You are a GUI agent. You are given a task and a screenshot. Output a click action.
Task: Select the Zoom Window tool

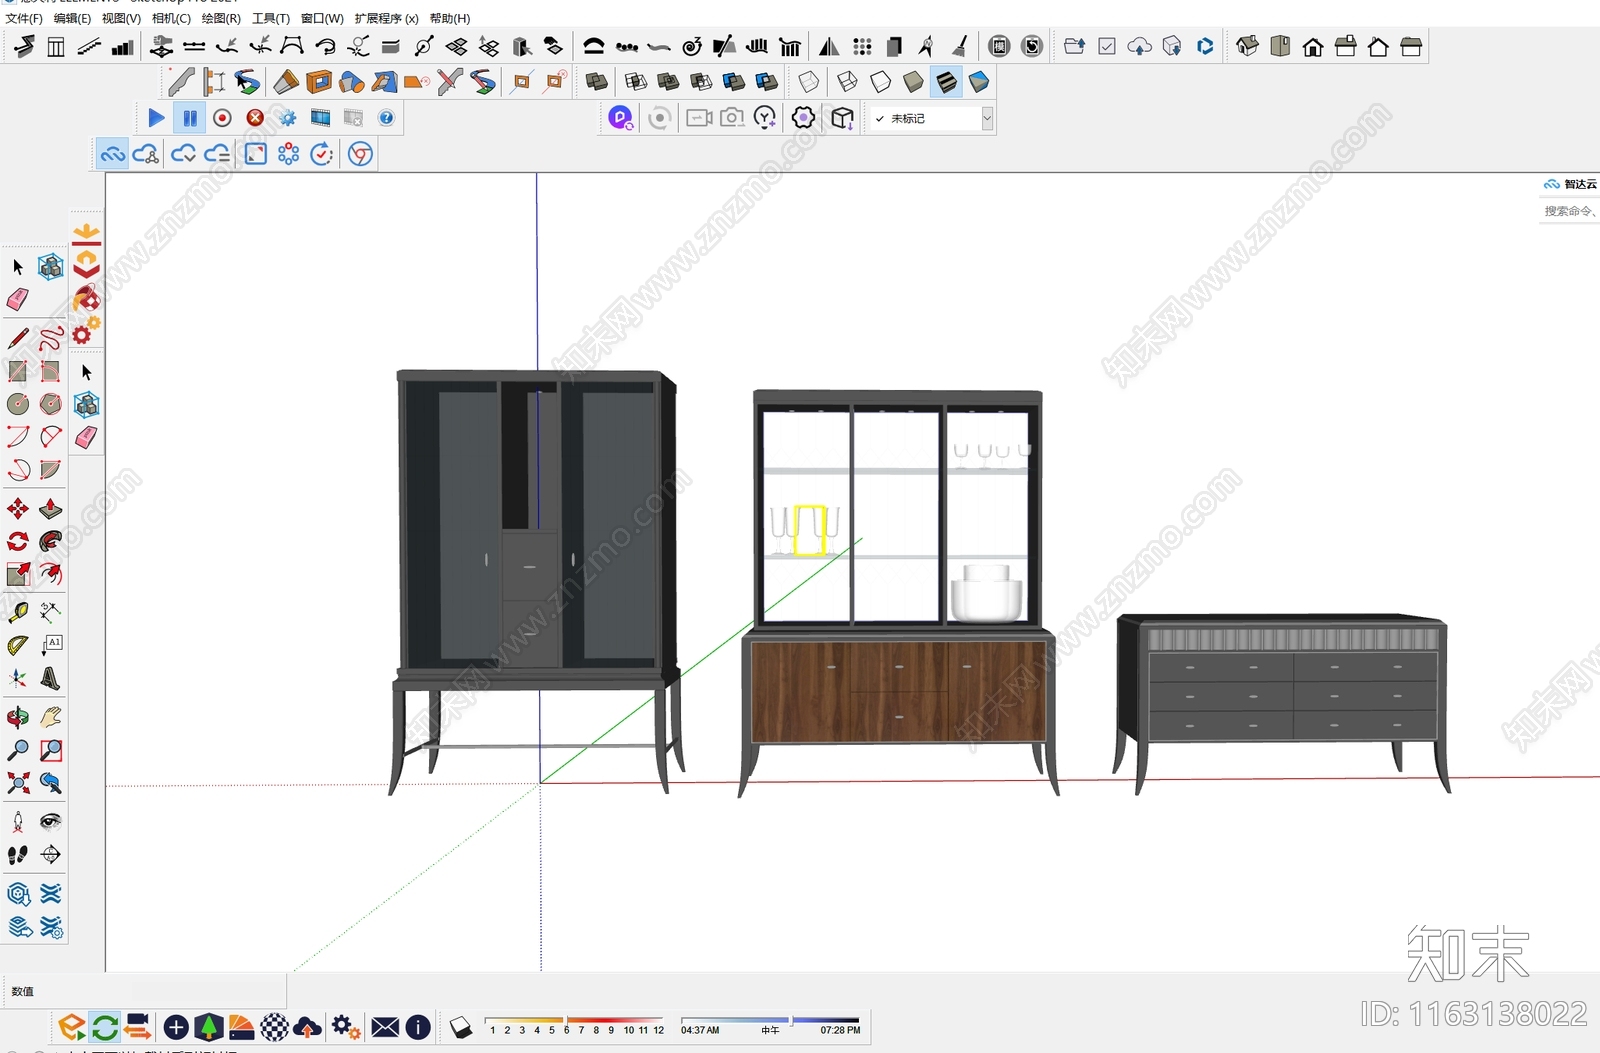[x=50, y=750]
